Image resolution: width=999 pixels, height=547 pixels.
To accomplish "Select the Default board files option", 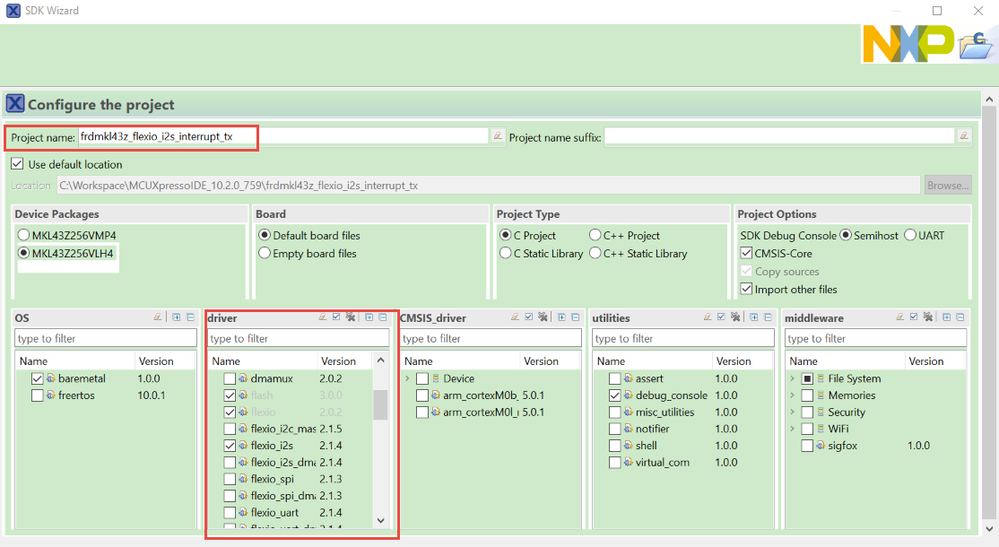I will [x=264, y=235].
